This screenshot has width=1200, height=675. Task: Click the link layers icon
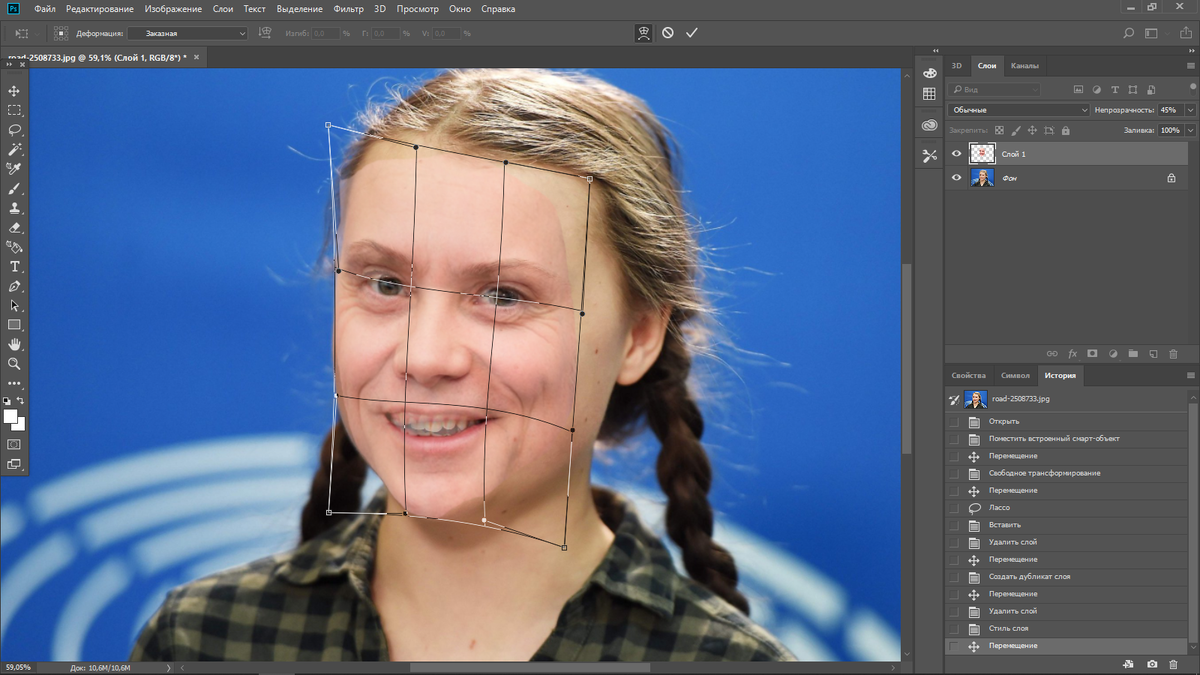[1052, 353]
